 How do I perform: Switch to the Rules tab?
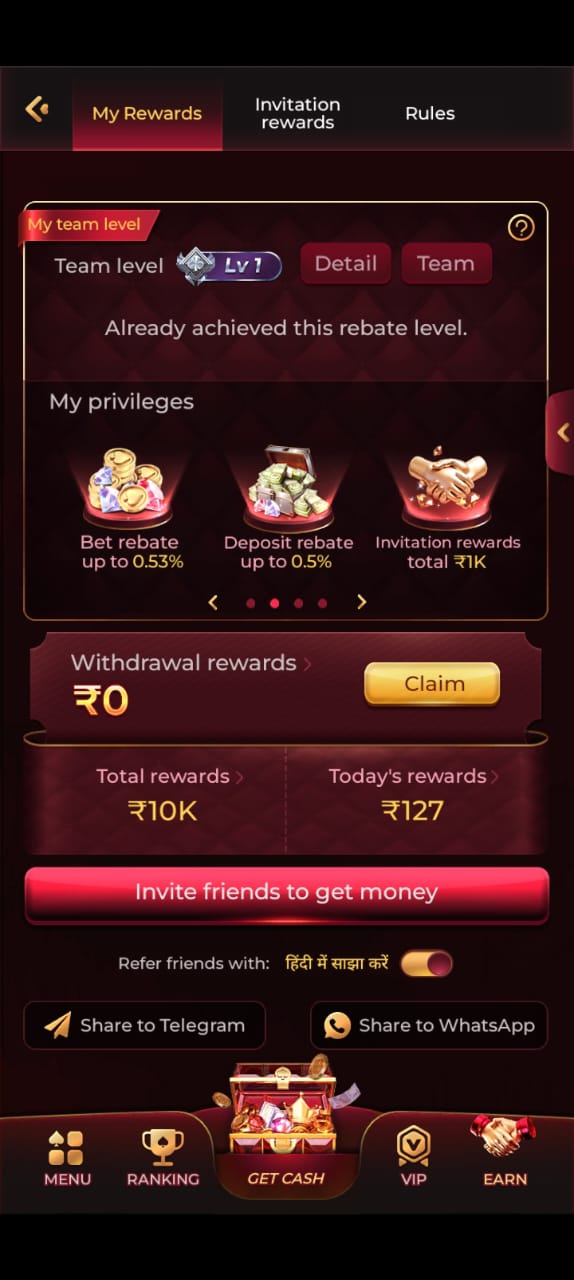coord(430,113)
